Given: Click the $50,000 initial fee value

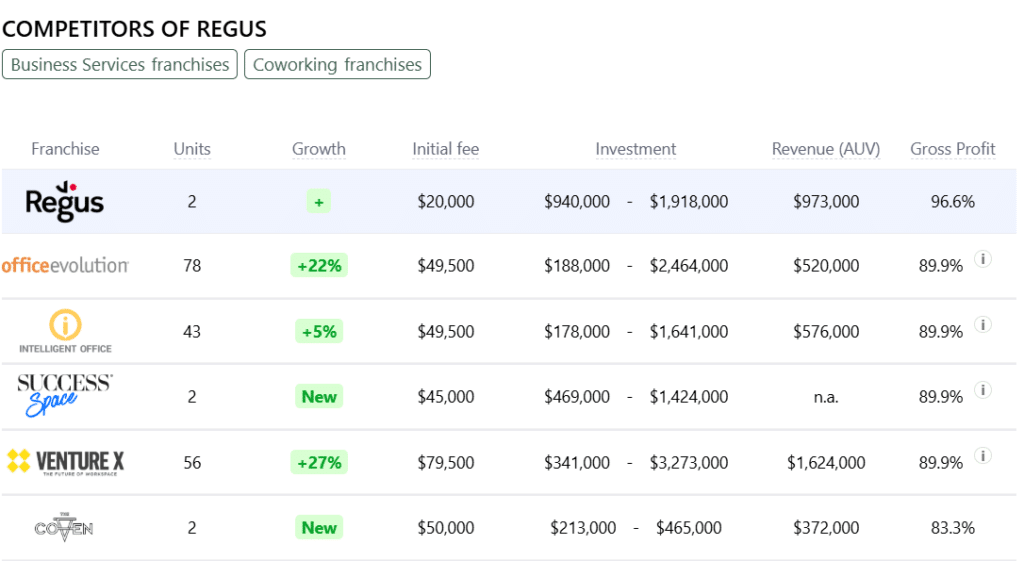Looking at the screenshot, I should coord(446,527).
